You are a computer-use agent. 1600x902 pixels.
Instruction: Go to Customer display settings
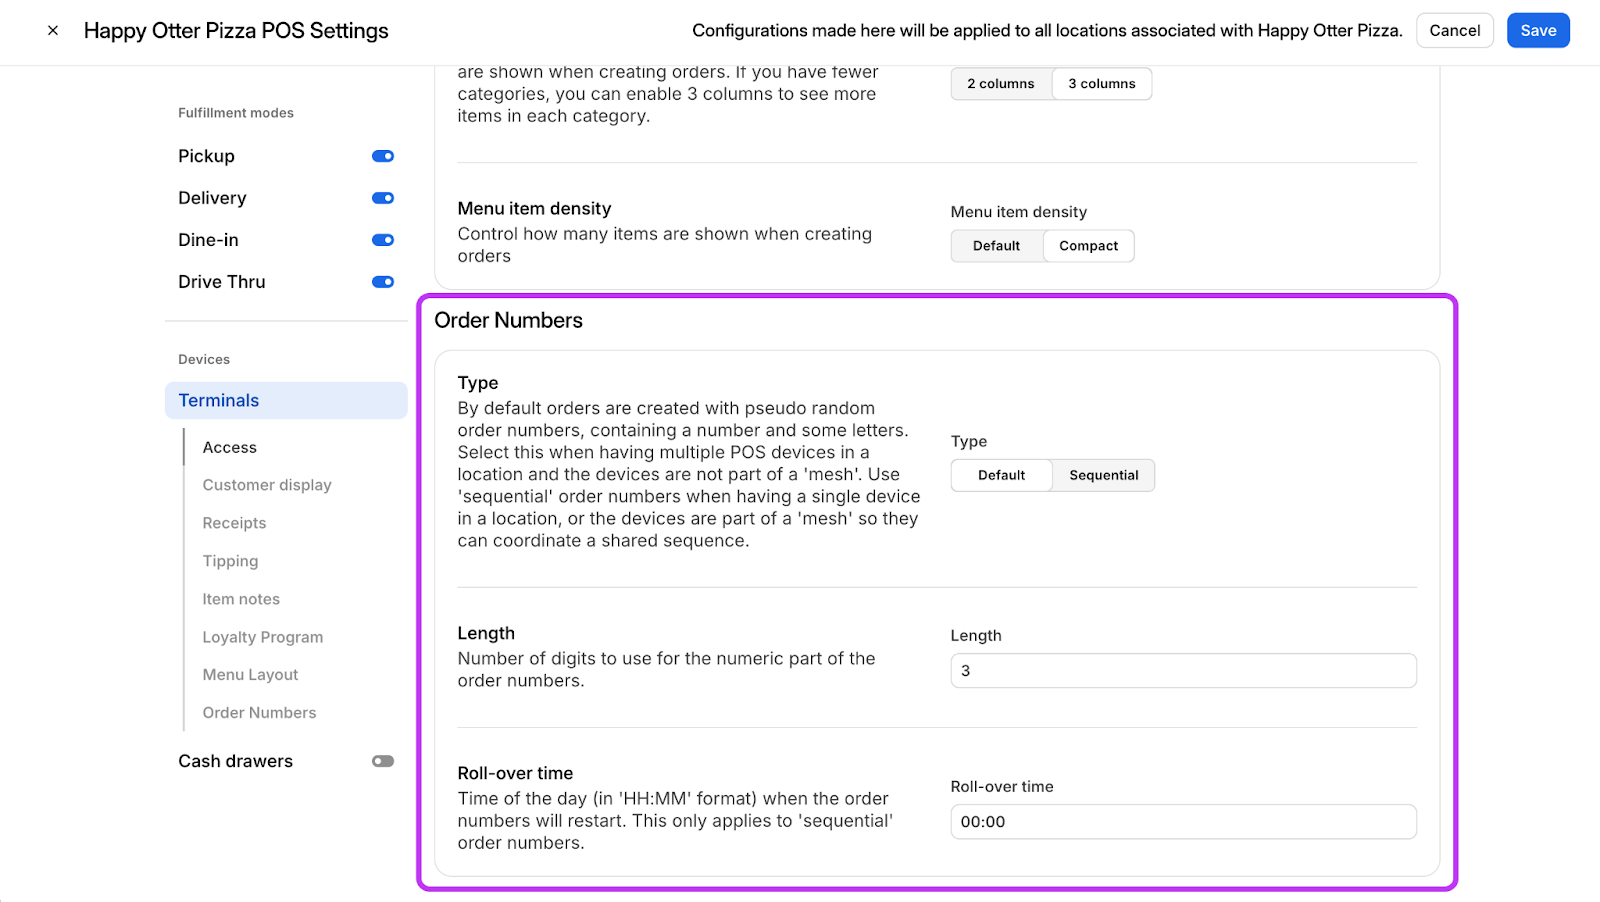point(267,485)
